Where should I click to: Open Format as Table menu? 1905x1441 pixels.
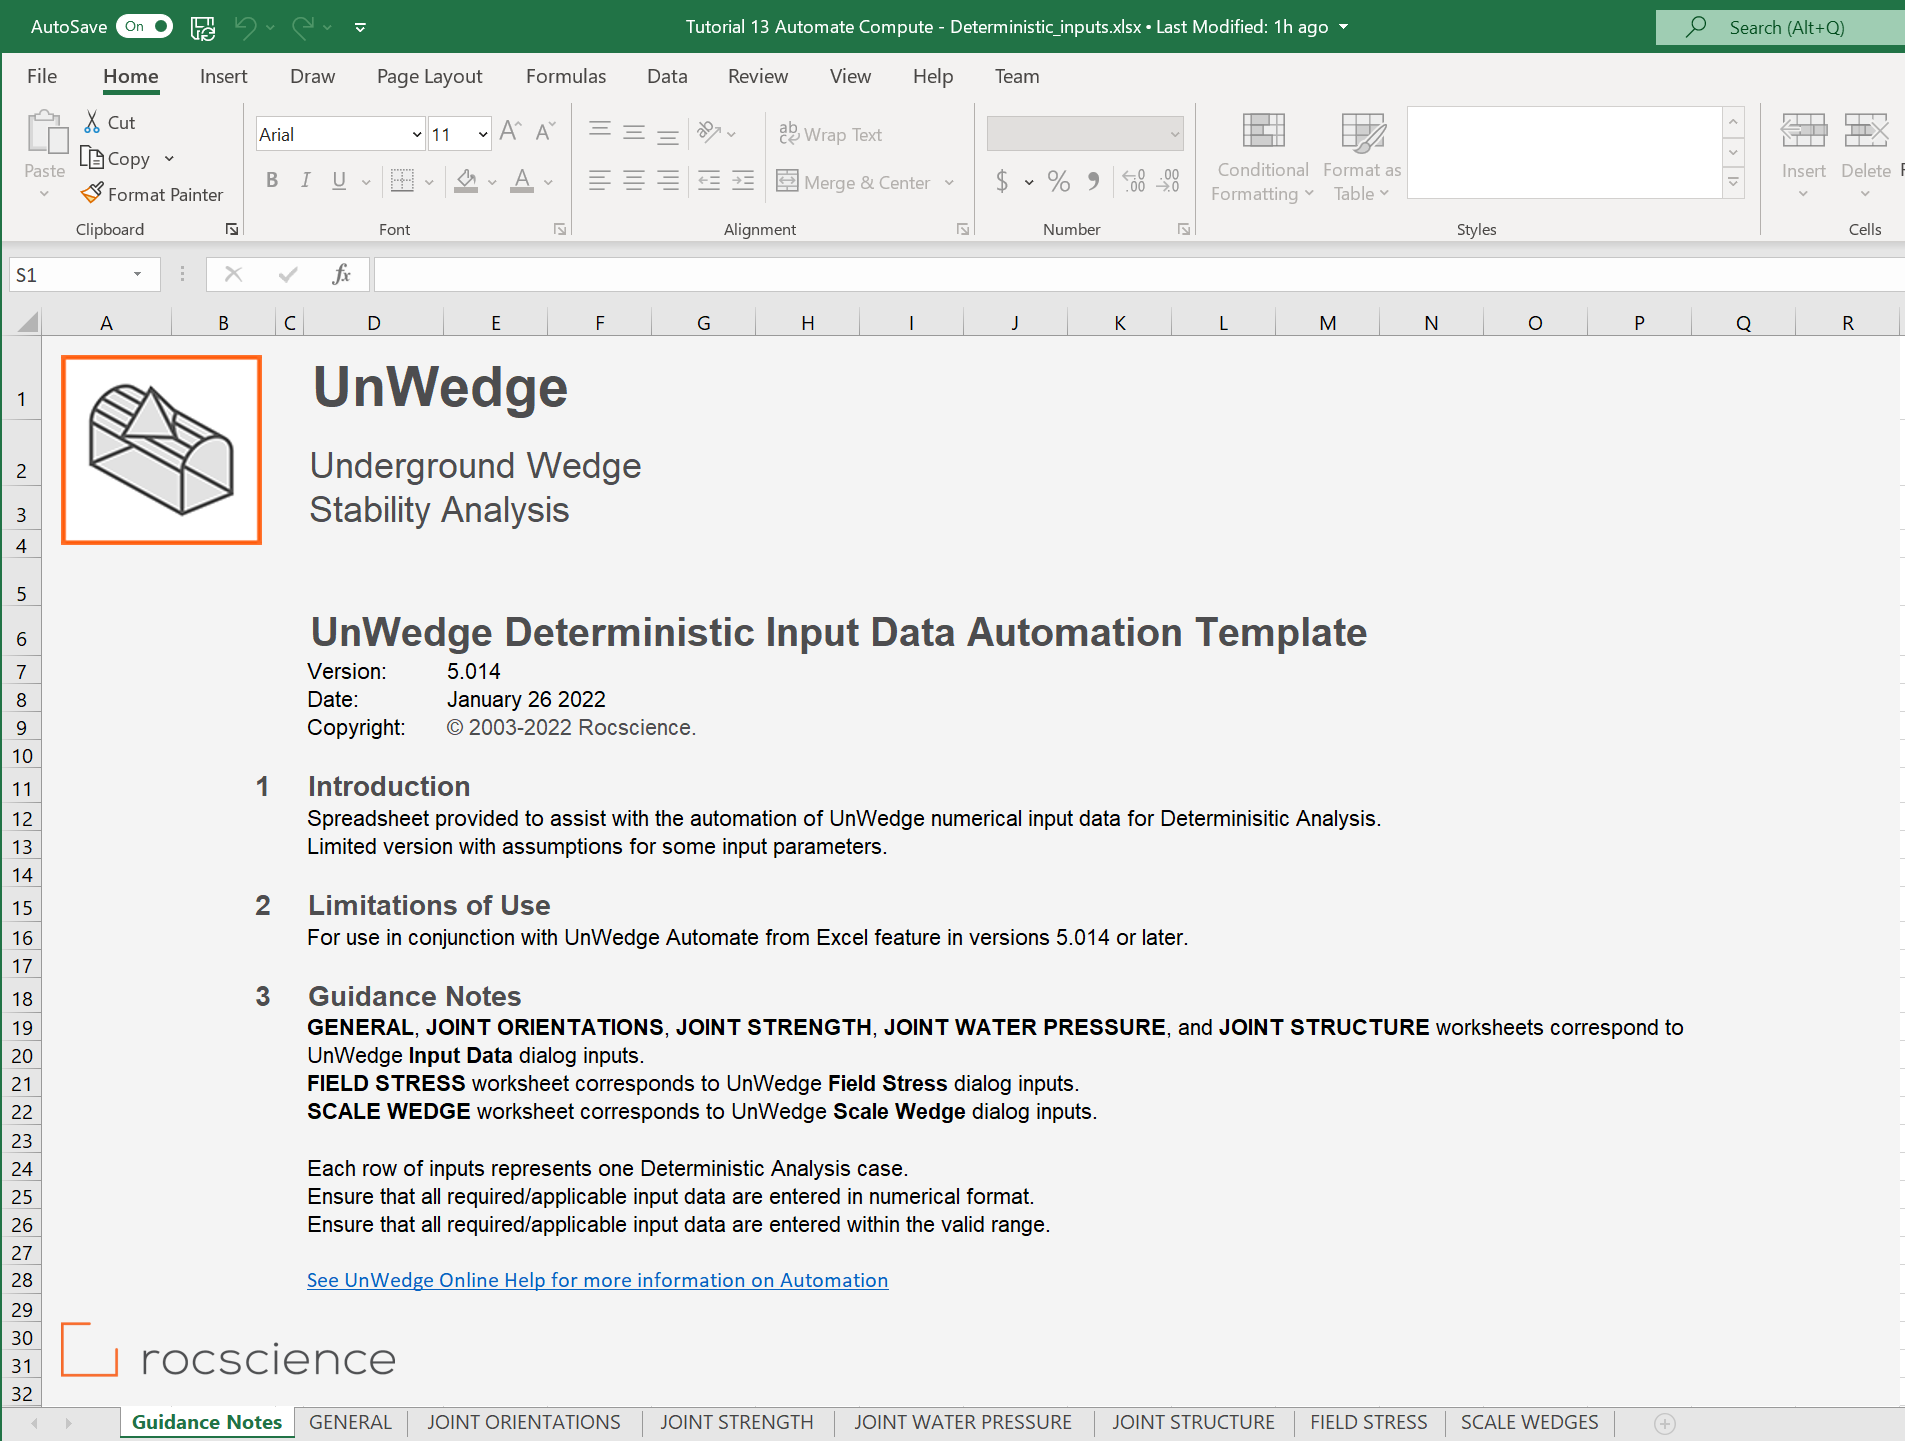1362,156
